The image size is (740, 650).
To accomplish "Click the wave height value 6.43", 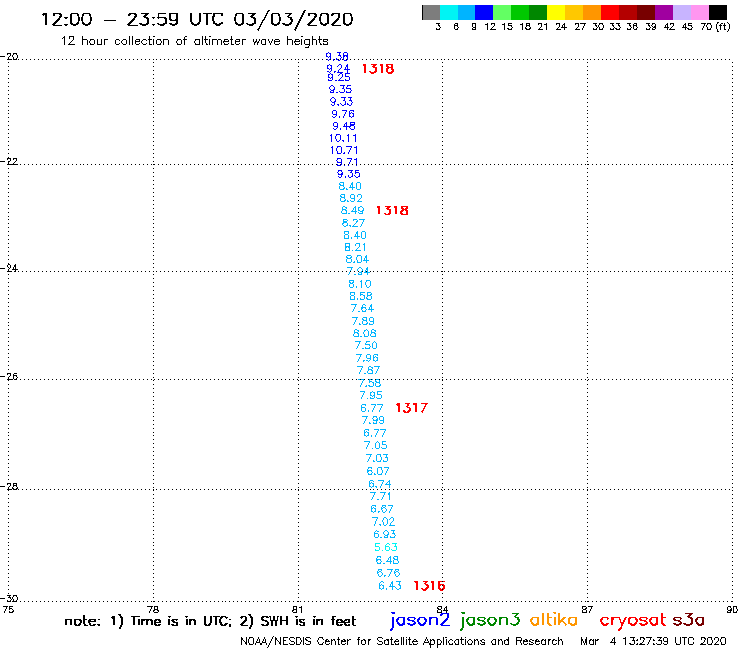I will [x=390, y=586].
